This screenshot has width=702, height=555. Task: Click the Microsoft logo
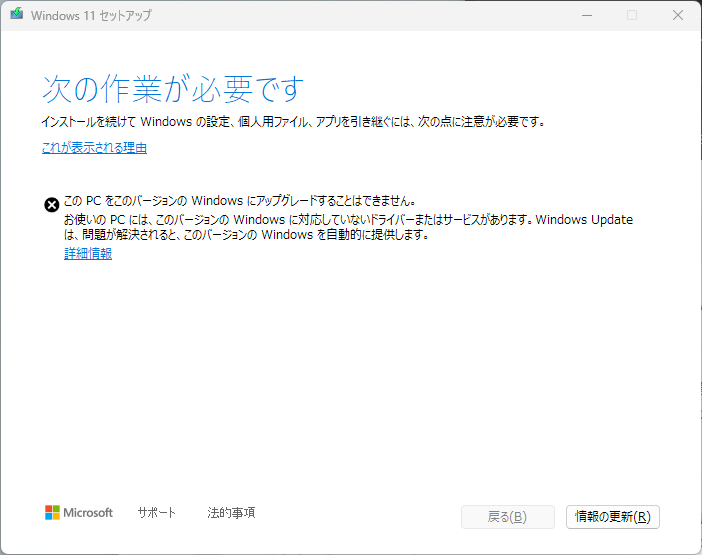pos(79,512)
